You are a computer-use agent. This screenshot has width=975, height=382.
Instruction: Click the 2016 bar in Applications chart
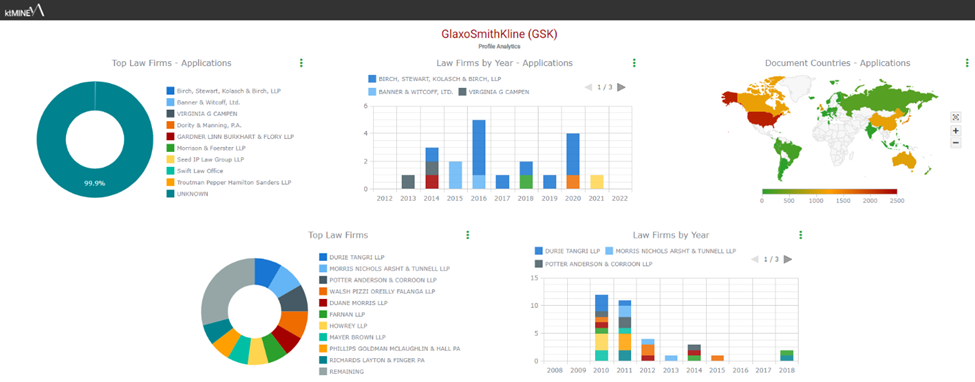tap(479, 154)
